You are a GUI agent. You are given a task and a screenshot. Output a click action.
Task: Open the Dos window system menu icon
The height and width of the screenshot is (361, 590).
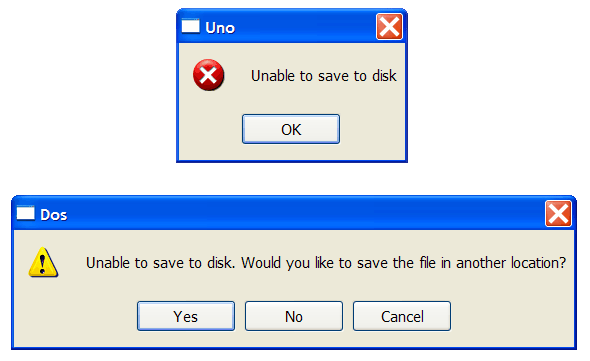coord(26,213)
